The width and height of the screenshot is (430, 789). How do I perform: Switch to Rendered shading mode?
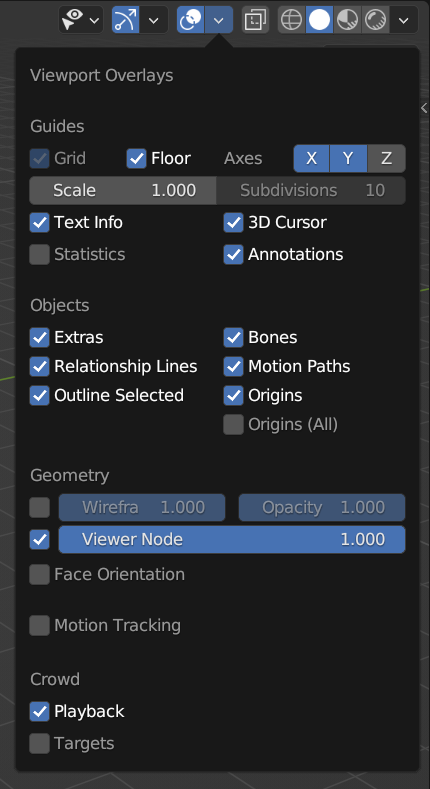(375, 20)
